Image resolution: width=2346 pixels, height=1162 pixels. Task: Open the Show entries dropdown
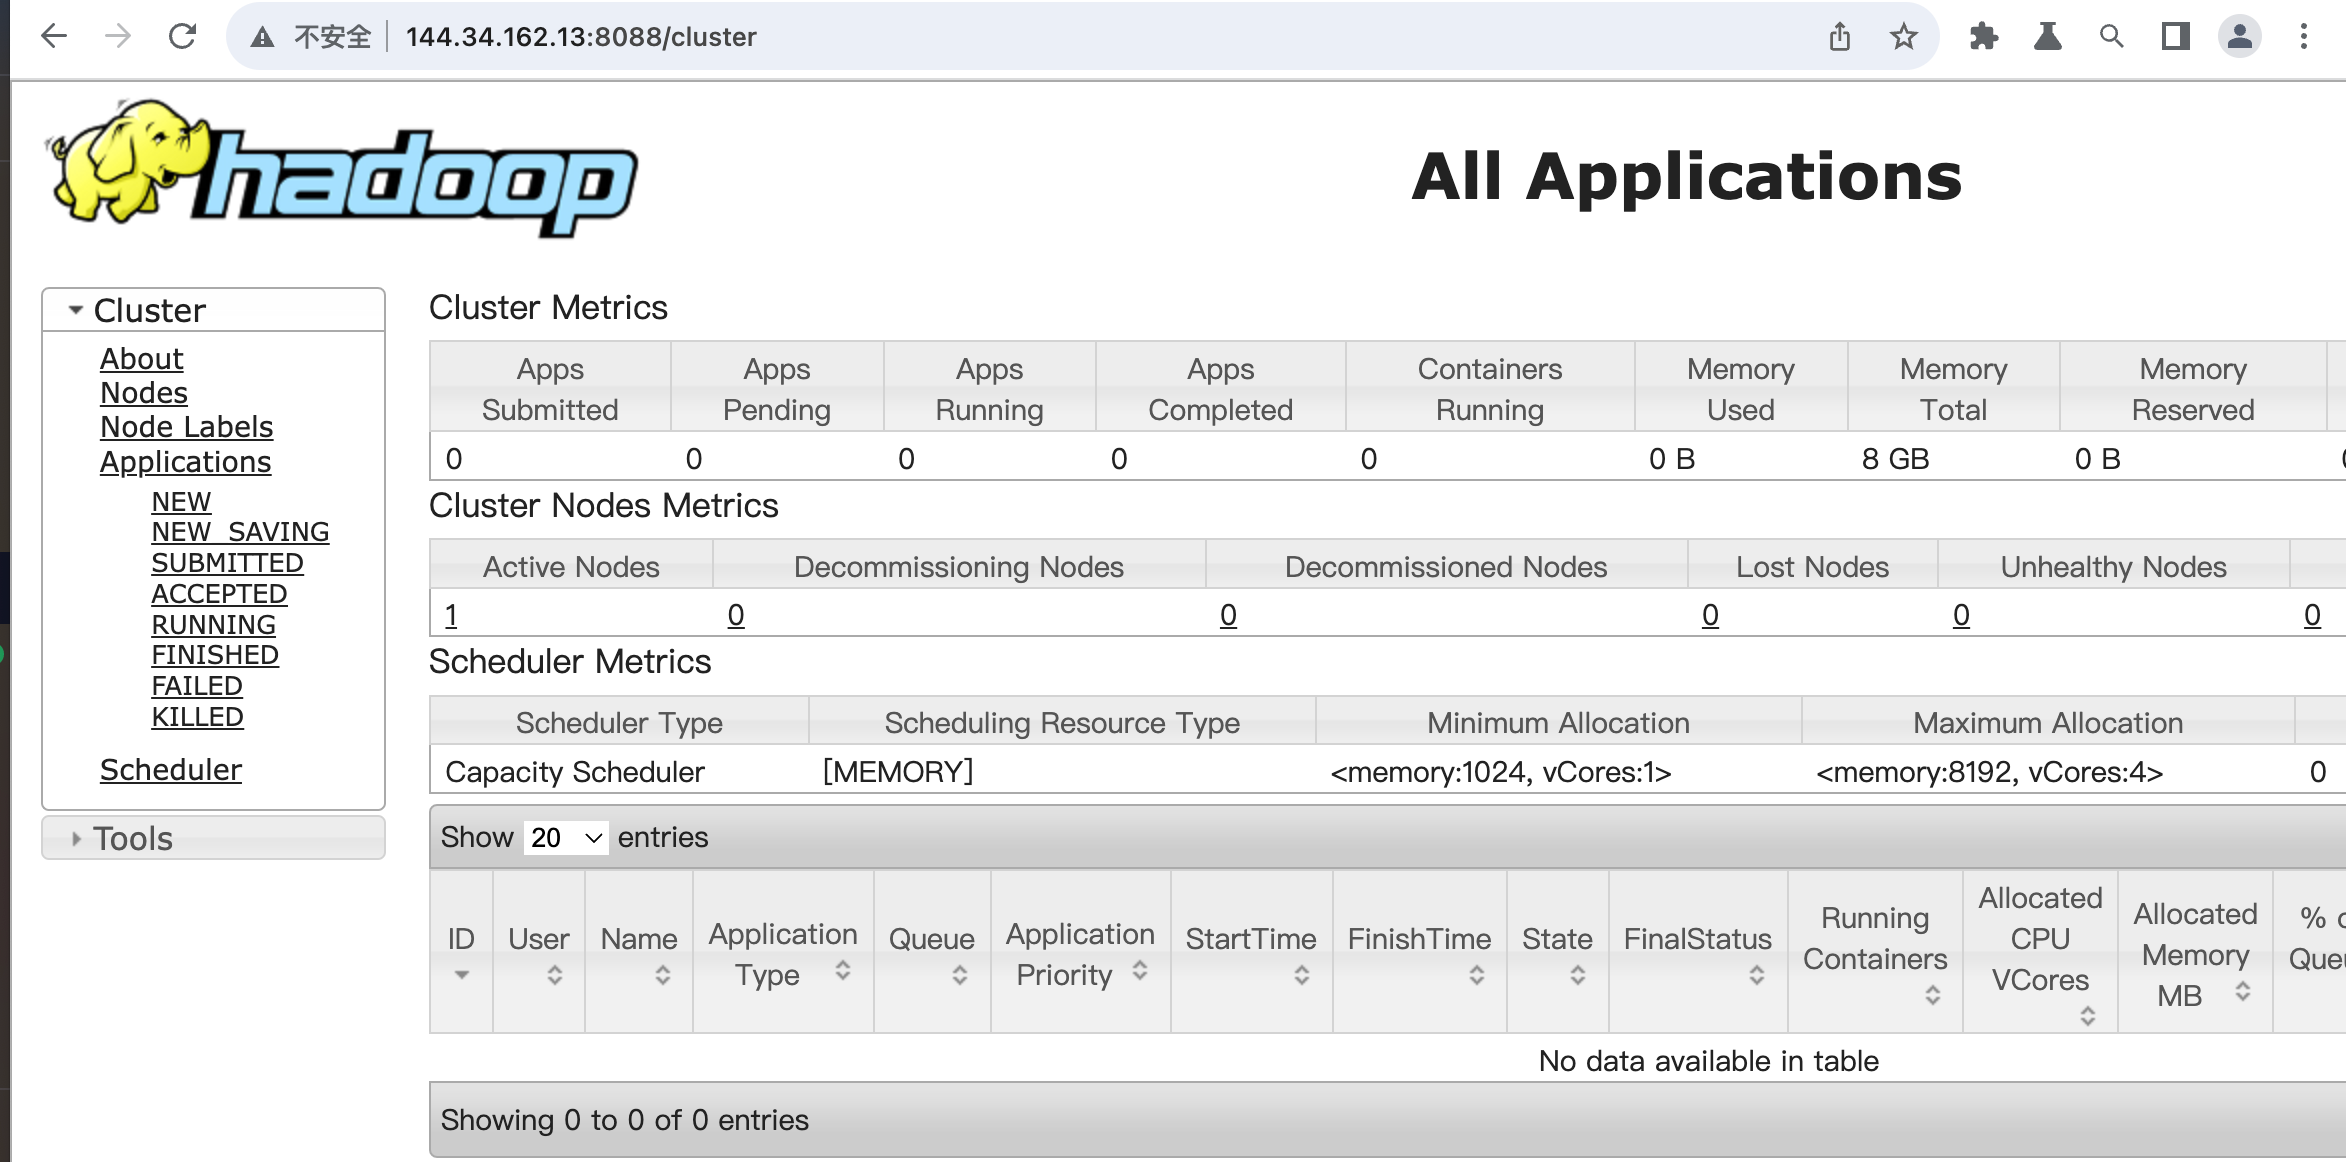tap(564, 837)
